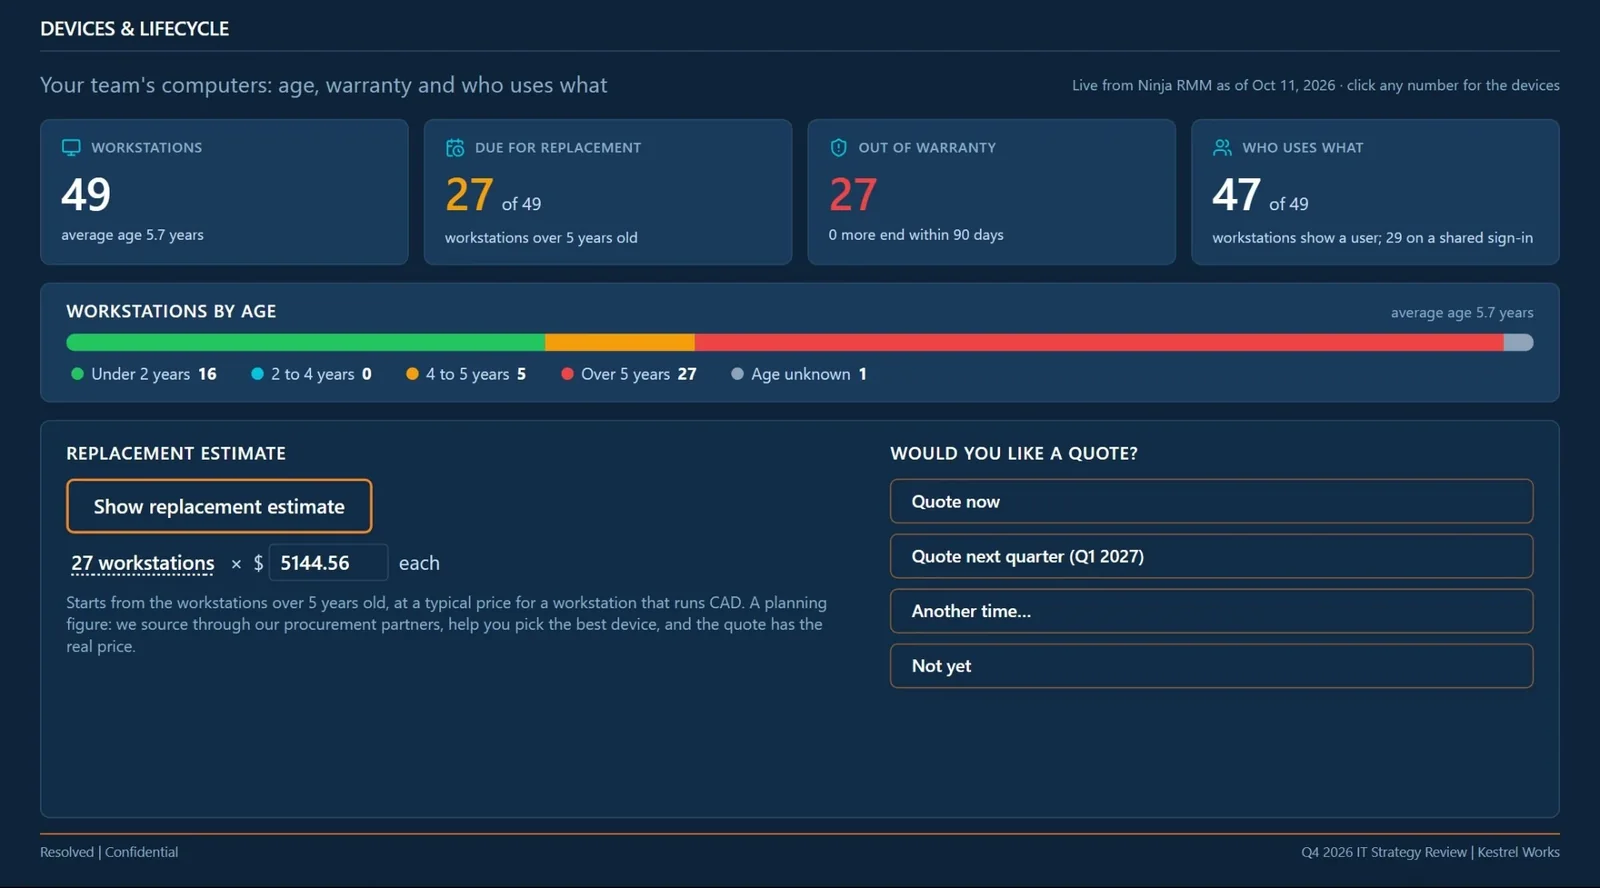Click the Over 5 years 27 legend entry

coord(629,374)
